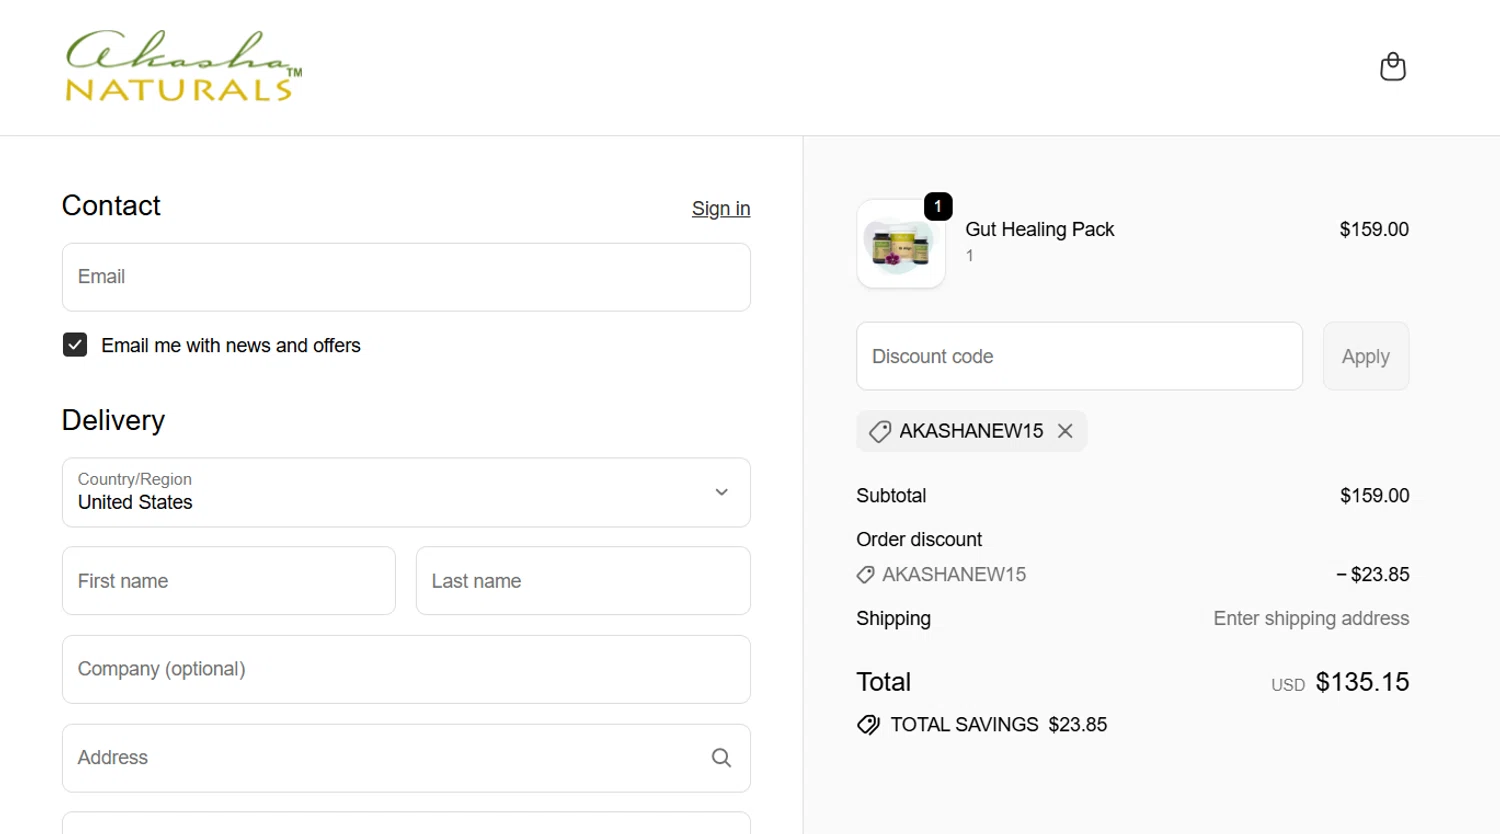
Task: Click the Subtotal $159.00 value
Action: coord(1374,496)
